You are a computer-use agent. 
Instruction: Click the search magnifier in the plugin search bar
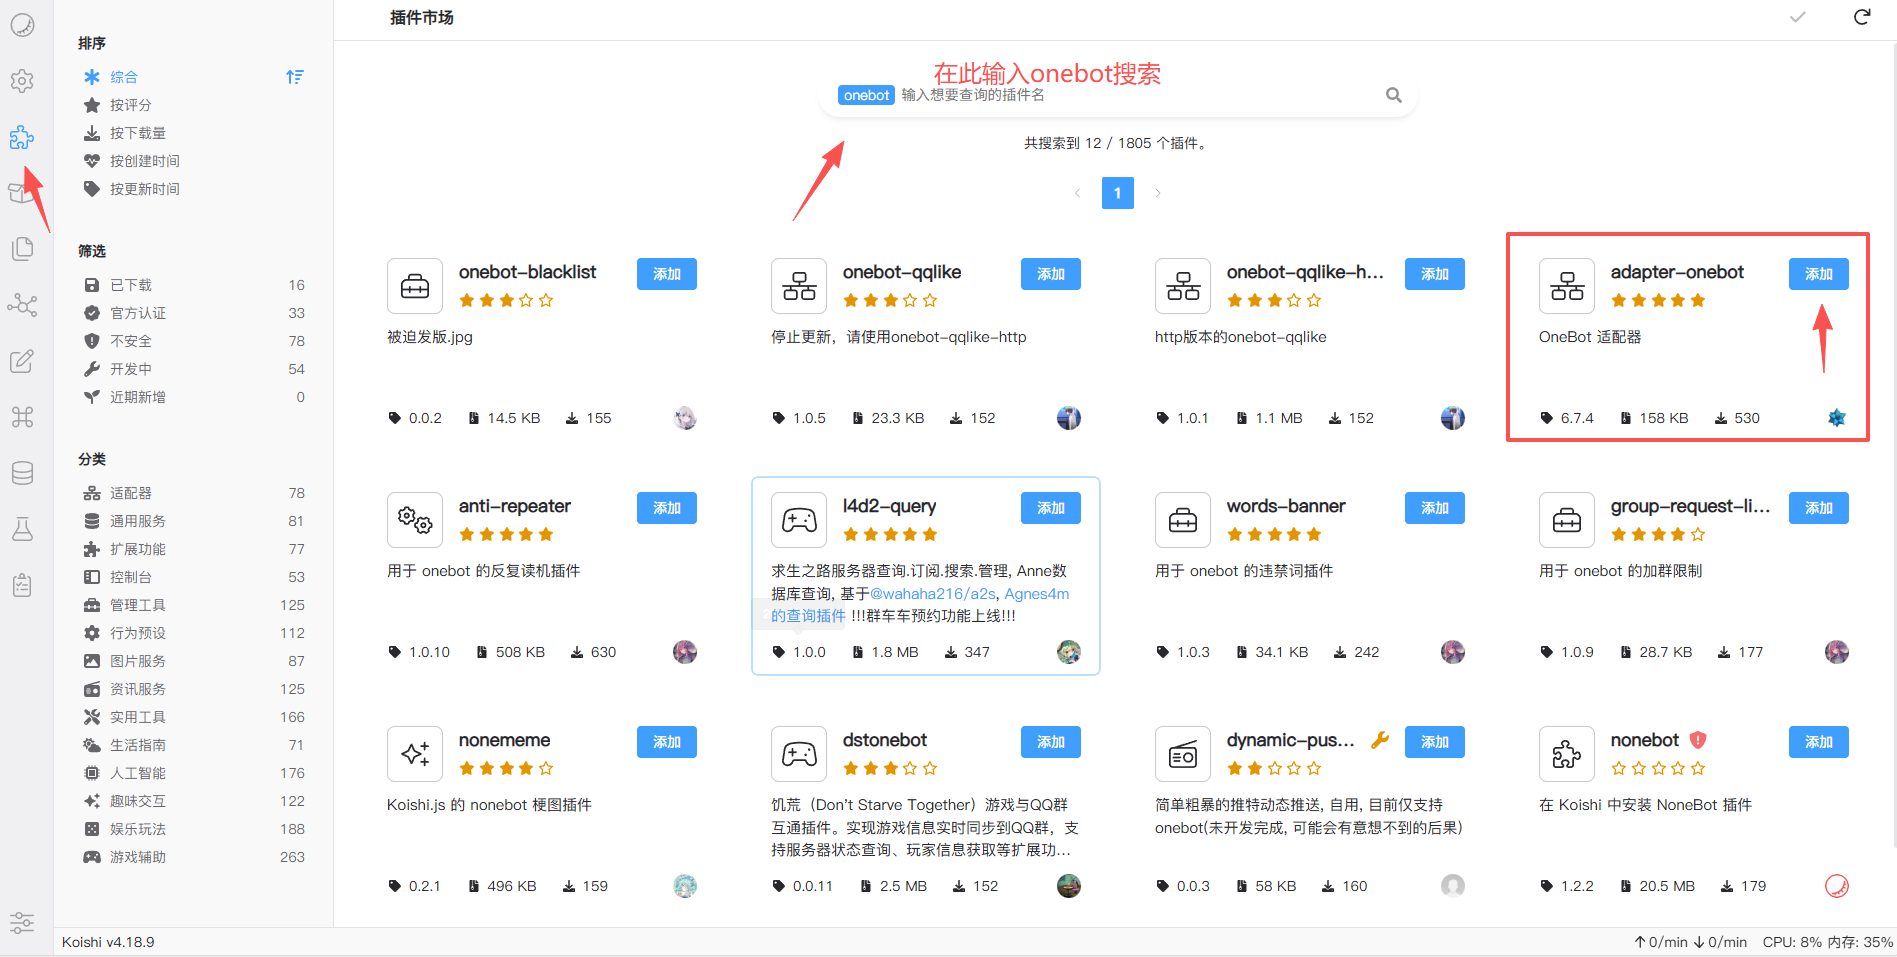pyautogui.click(x=1393, y=95)
